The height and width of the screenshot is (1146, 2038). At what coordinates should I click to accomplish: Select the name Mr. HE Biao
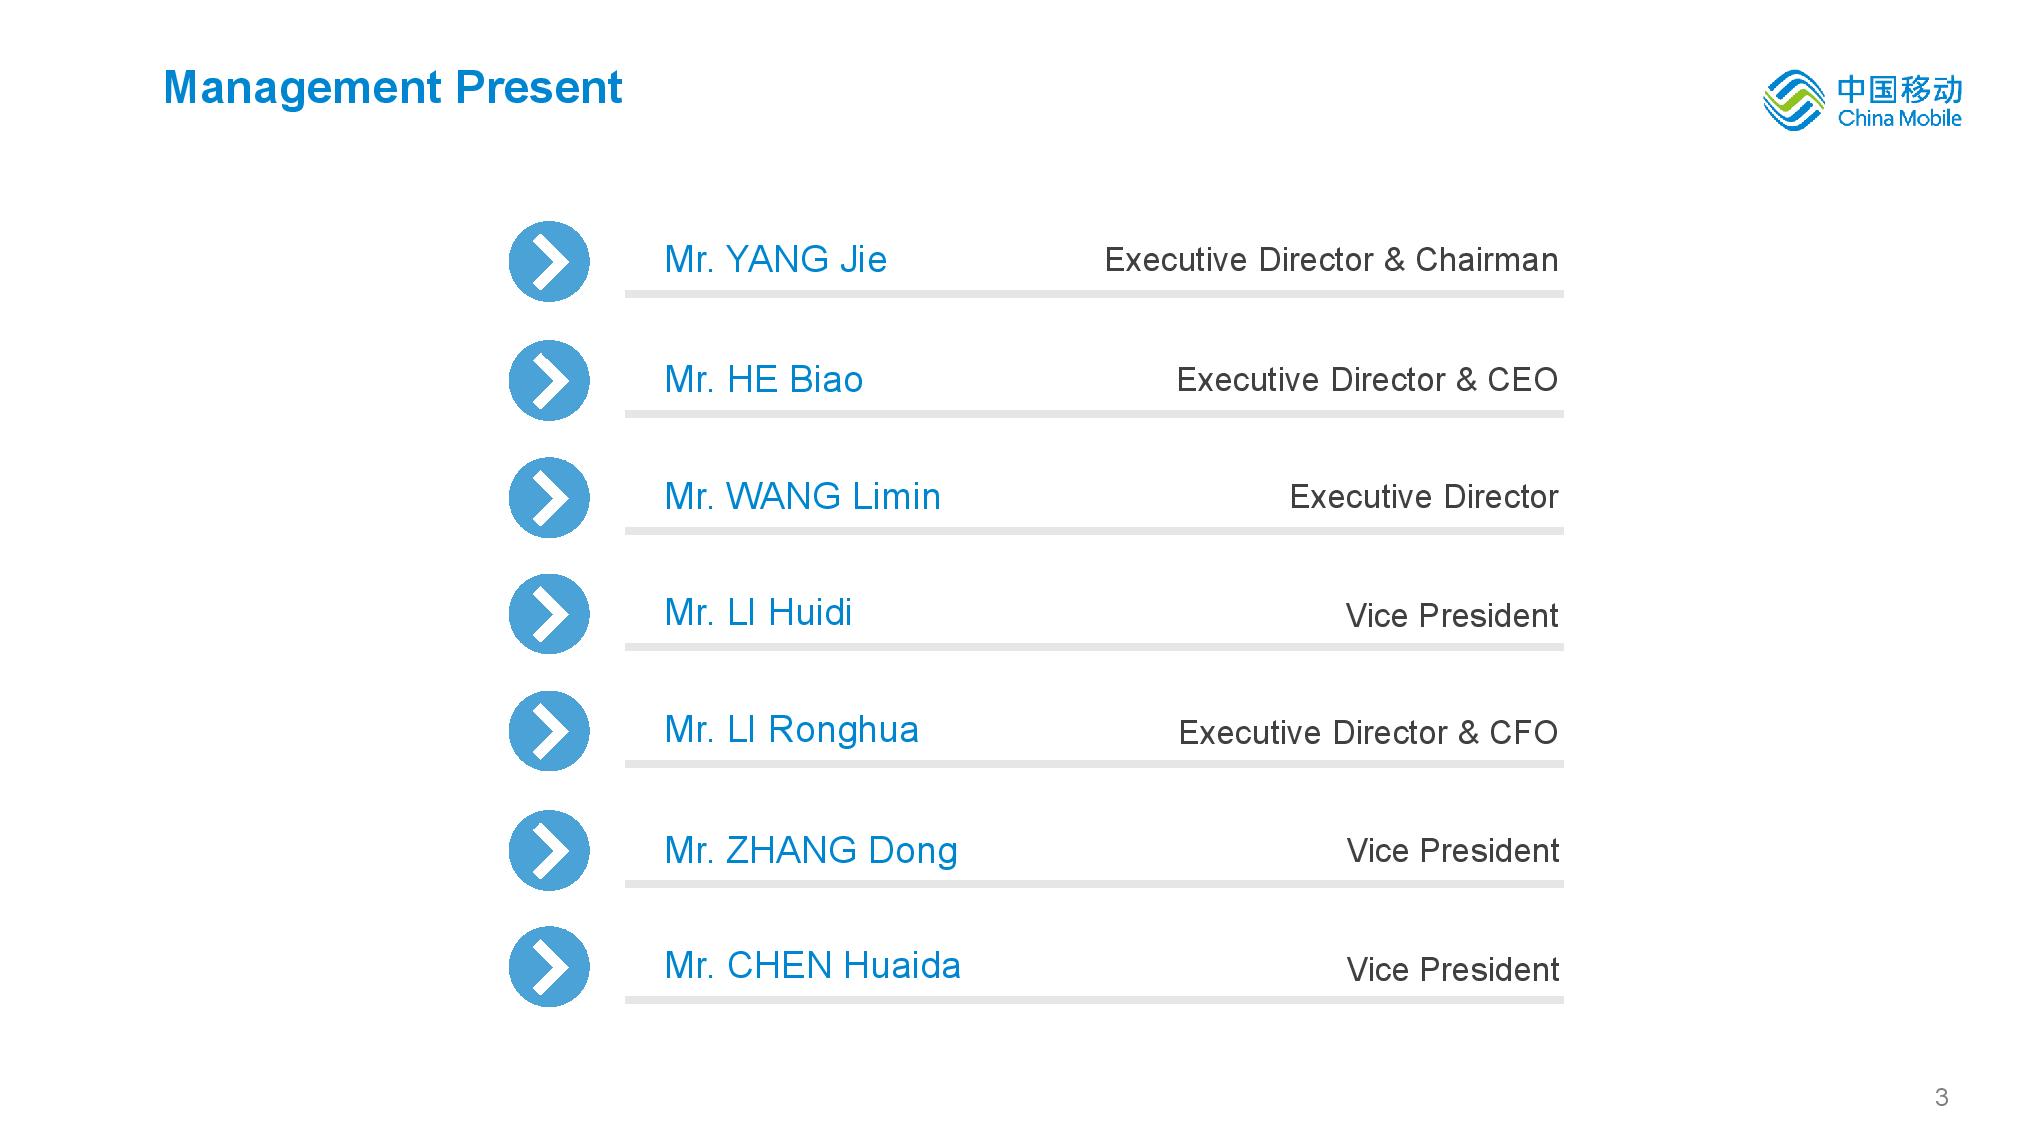coord(763,380)
